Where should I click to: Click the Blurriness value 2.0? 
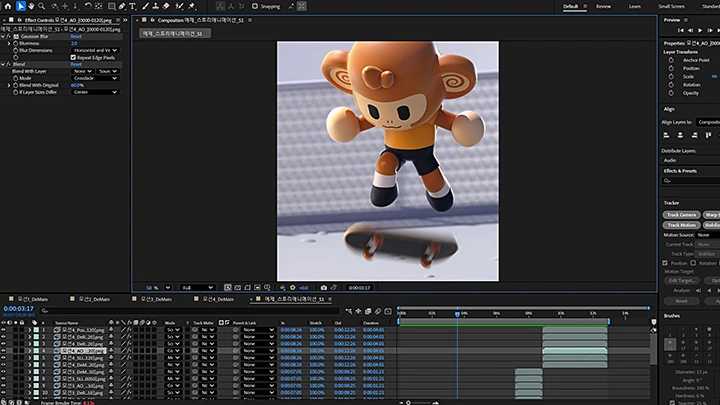pyautogui.click(x=74, y=43)
